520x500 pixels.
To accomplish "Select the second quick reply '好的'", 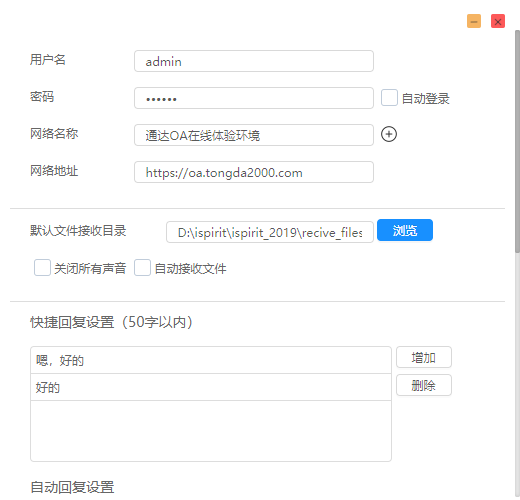I will tap(211, 387).
